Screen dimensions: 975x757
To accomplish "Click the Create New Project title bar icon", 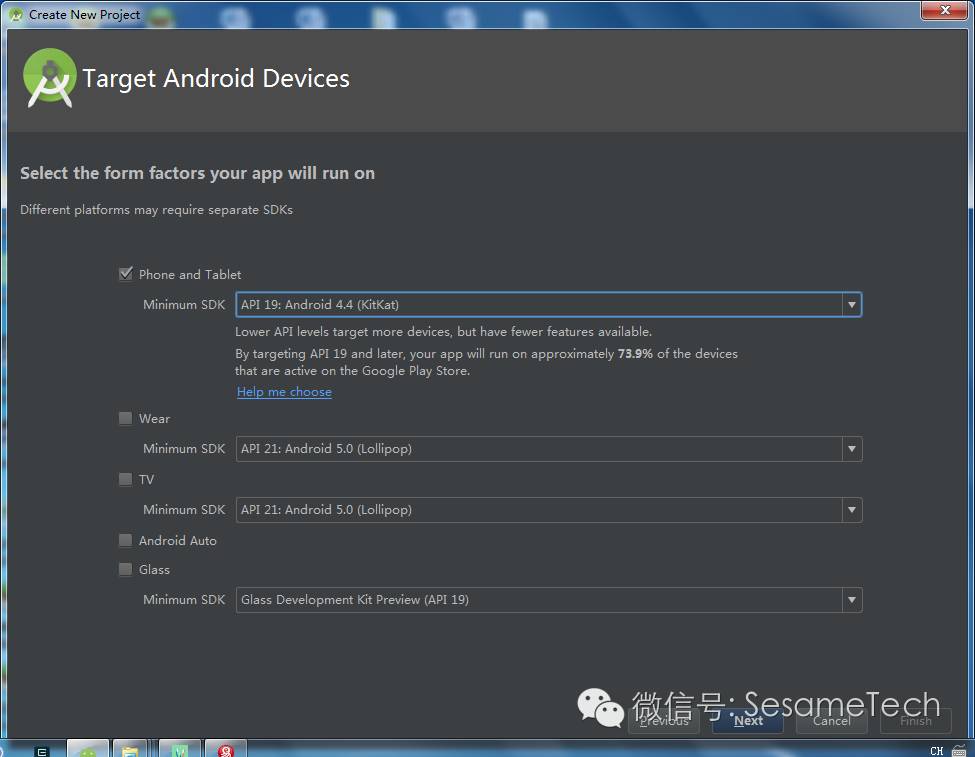I will pyautogui.click(x=16, y=14).
